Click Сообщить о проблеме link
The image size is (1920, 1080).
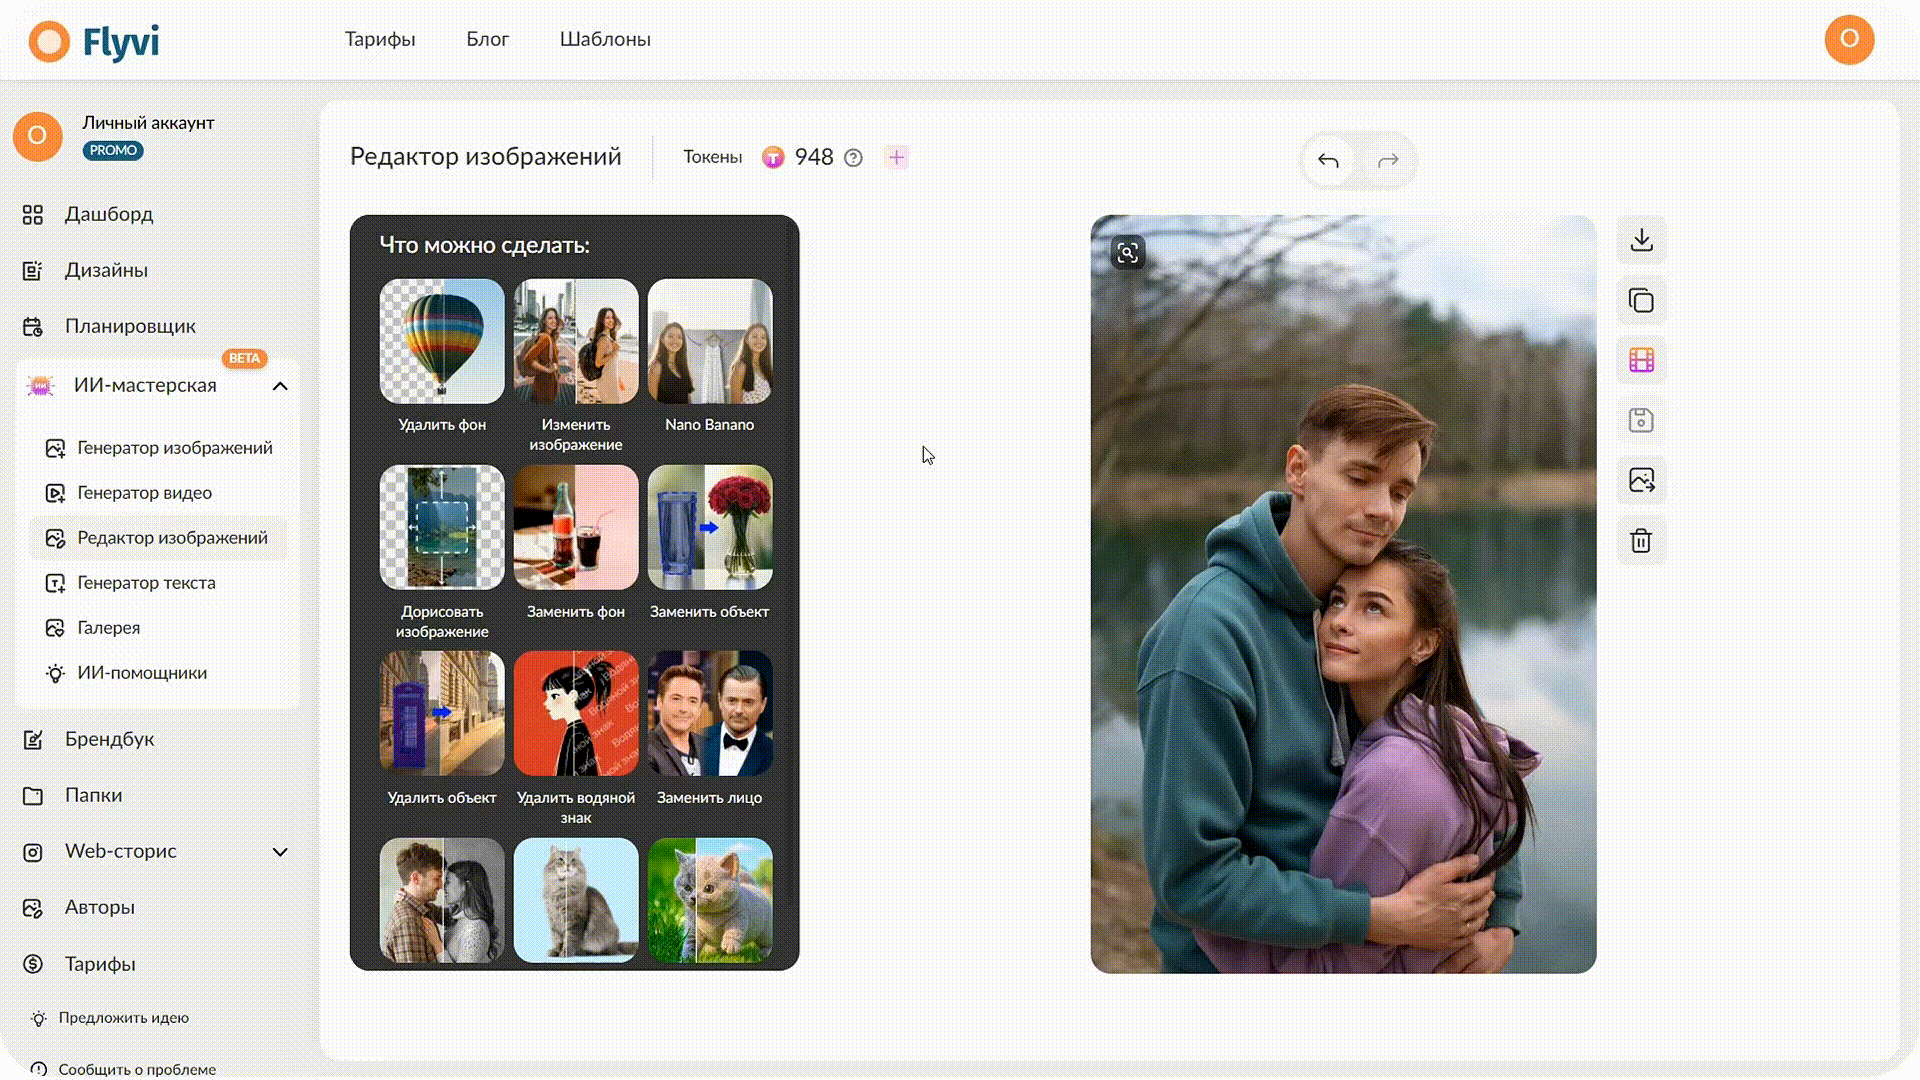pyautogui.click(x=124, y=1069)
